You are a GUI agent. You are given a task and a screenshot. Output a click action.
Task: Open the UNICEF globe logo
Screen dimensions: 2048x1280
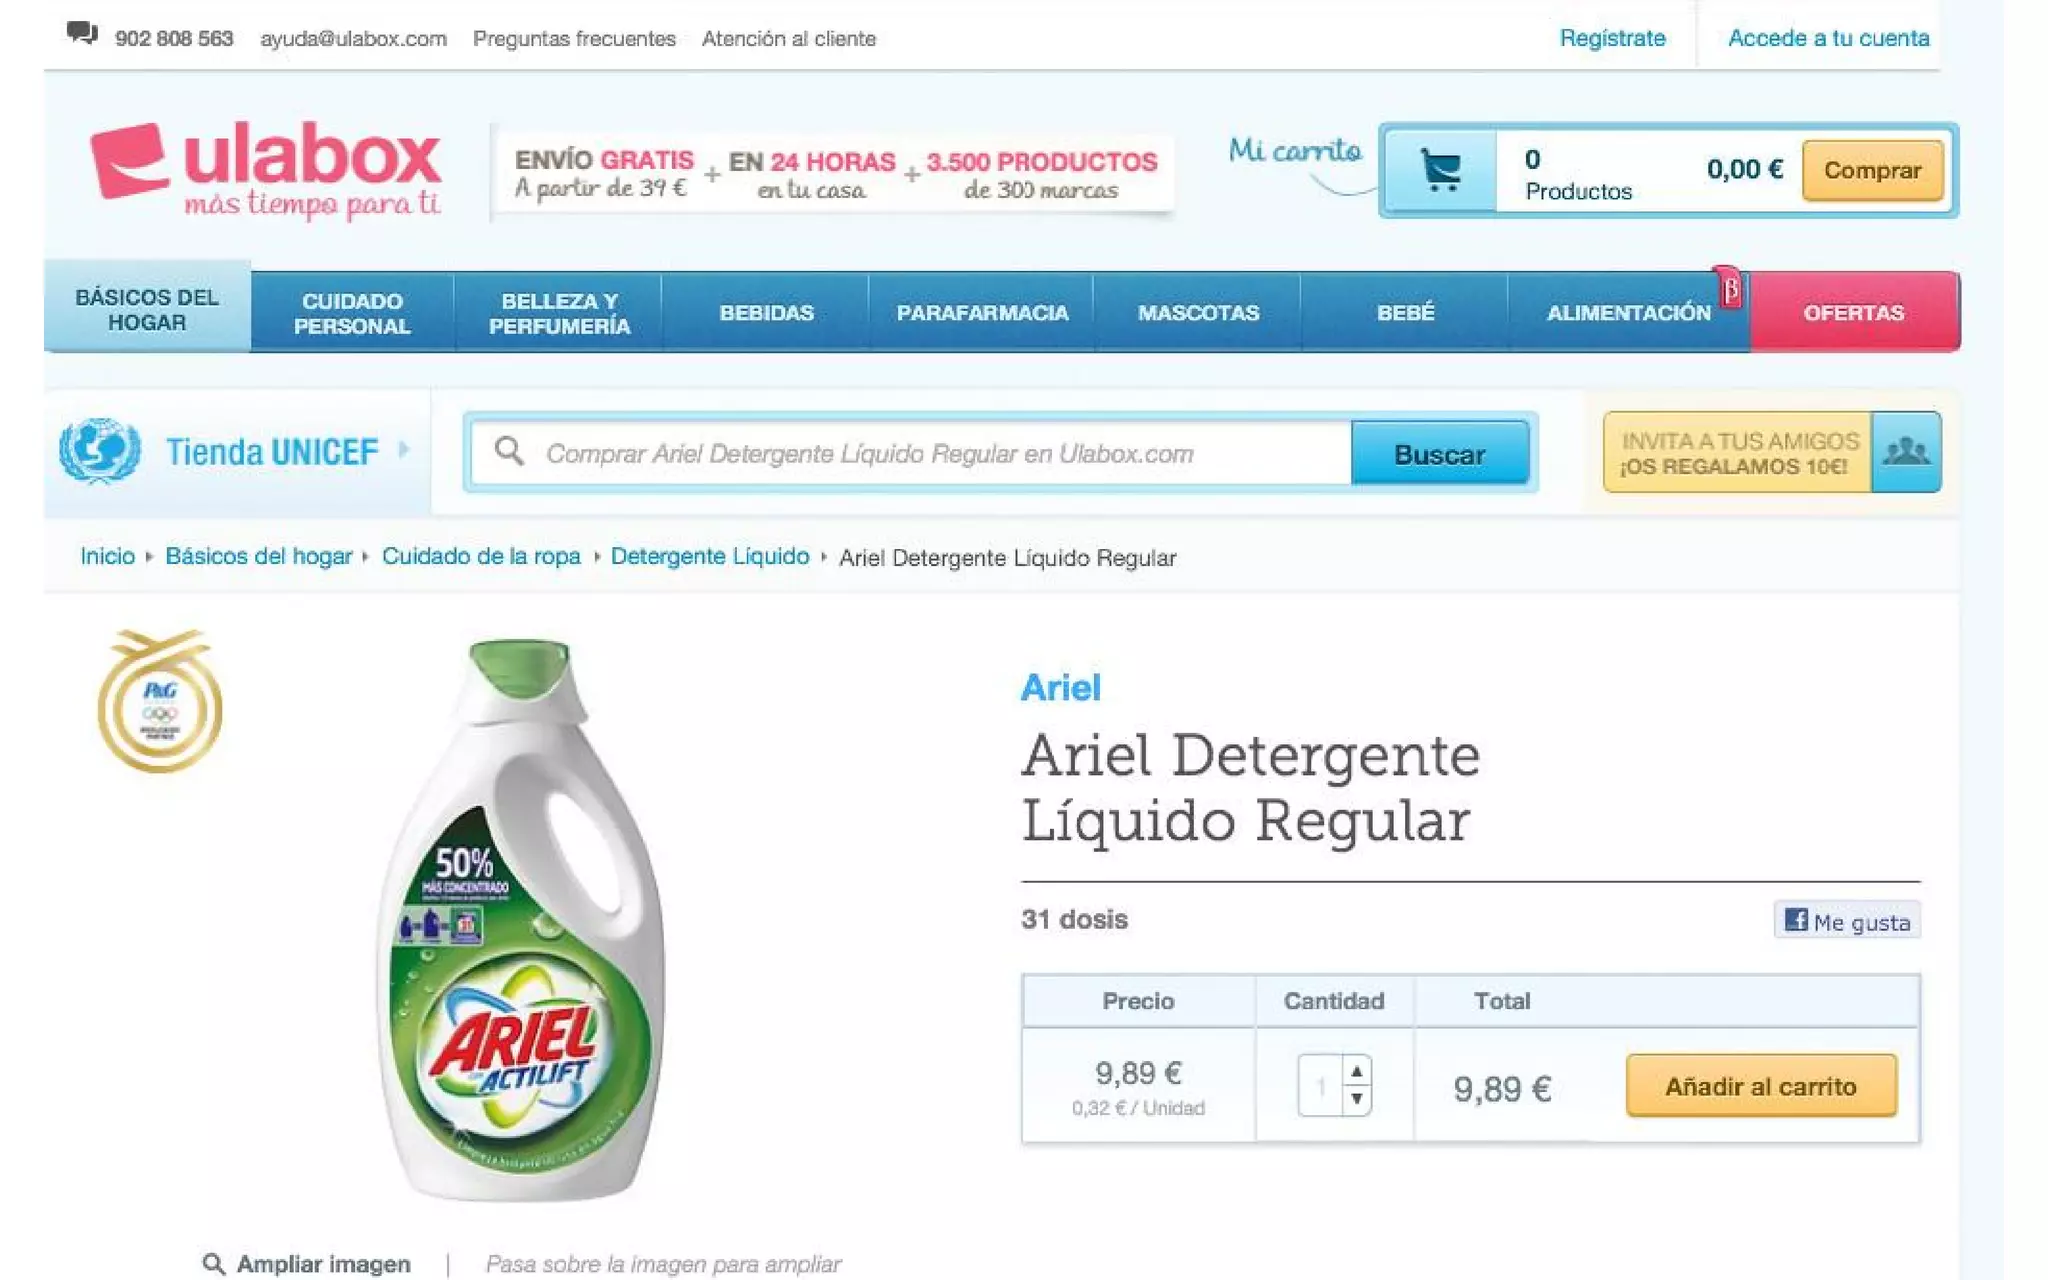99,450
